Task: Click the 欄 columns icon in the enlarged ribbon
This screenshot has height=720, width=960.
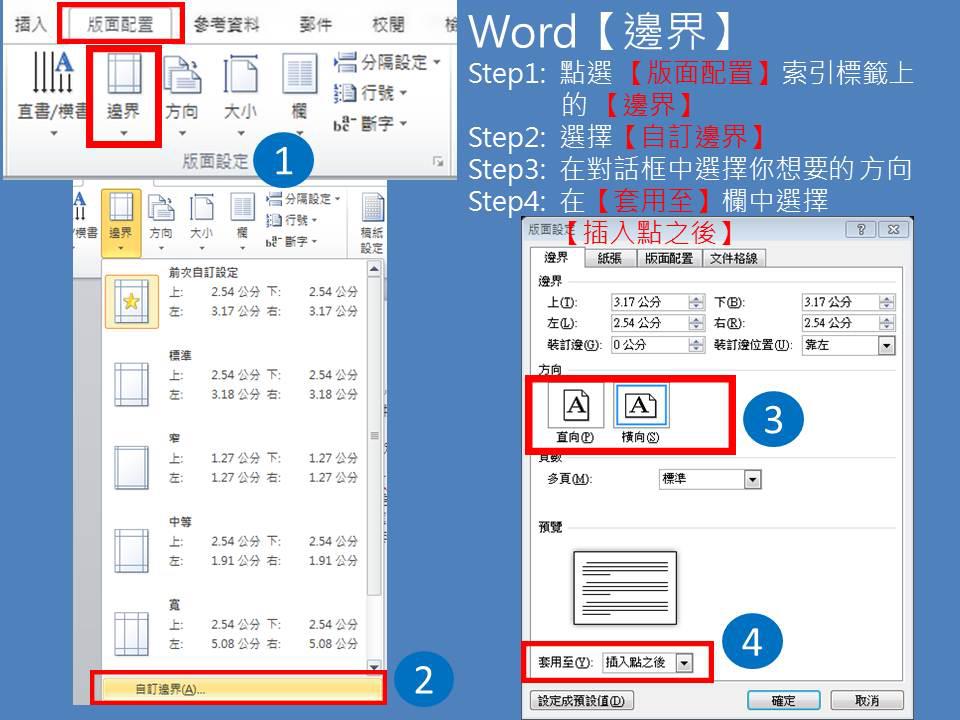Action: [x=299, y=73]
